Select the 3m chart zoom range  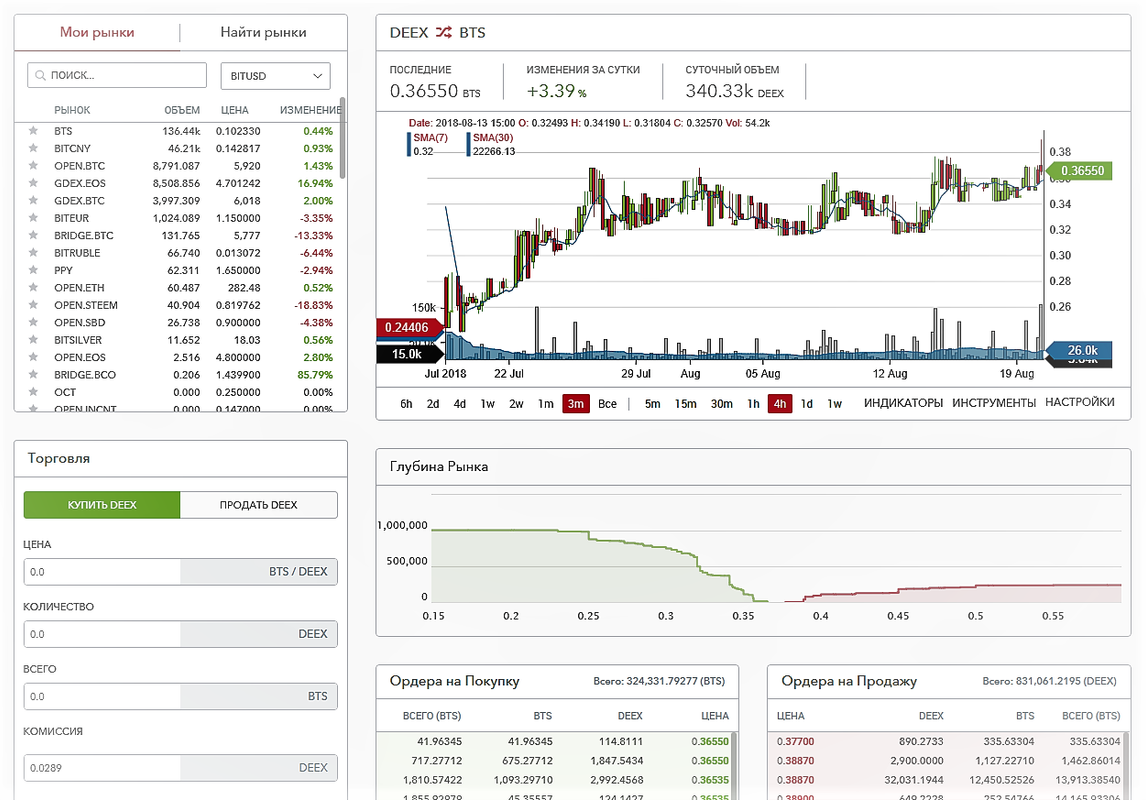click(576, 403)
